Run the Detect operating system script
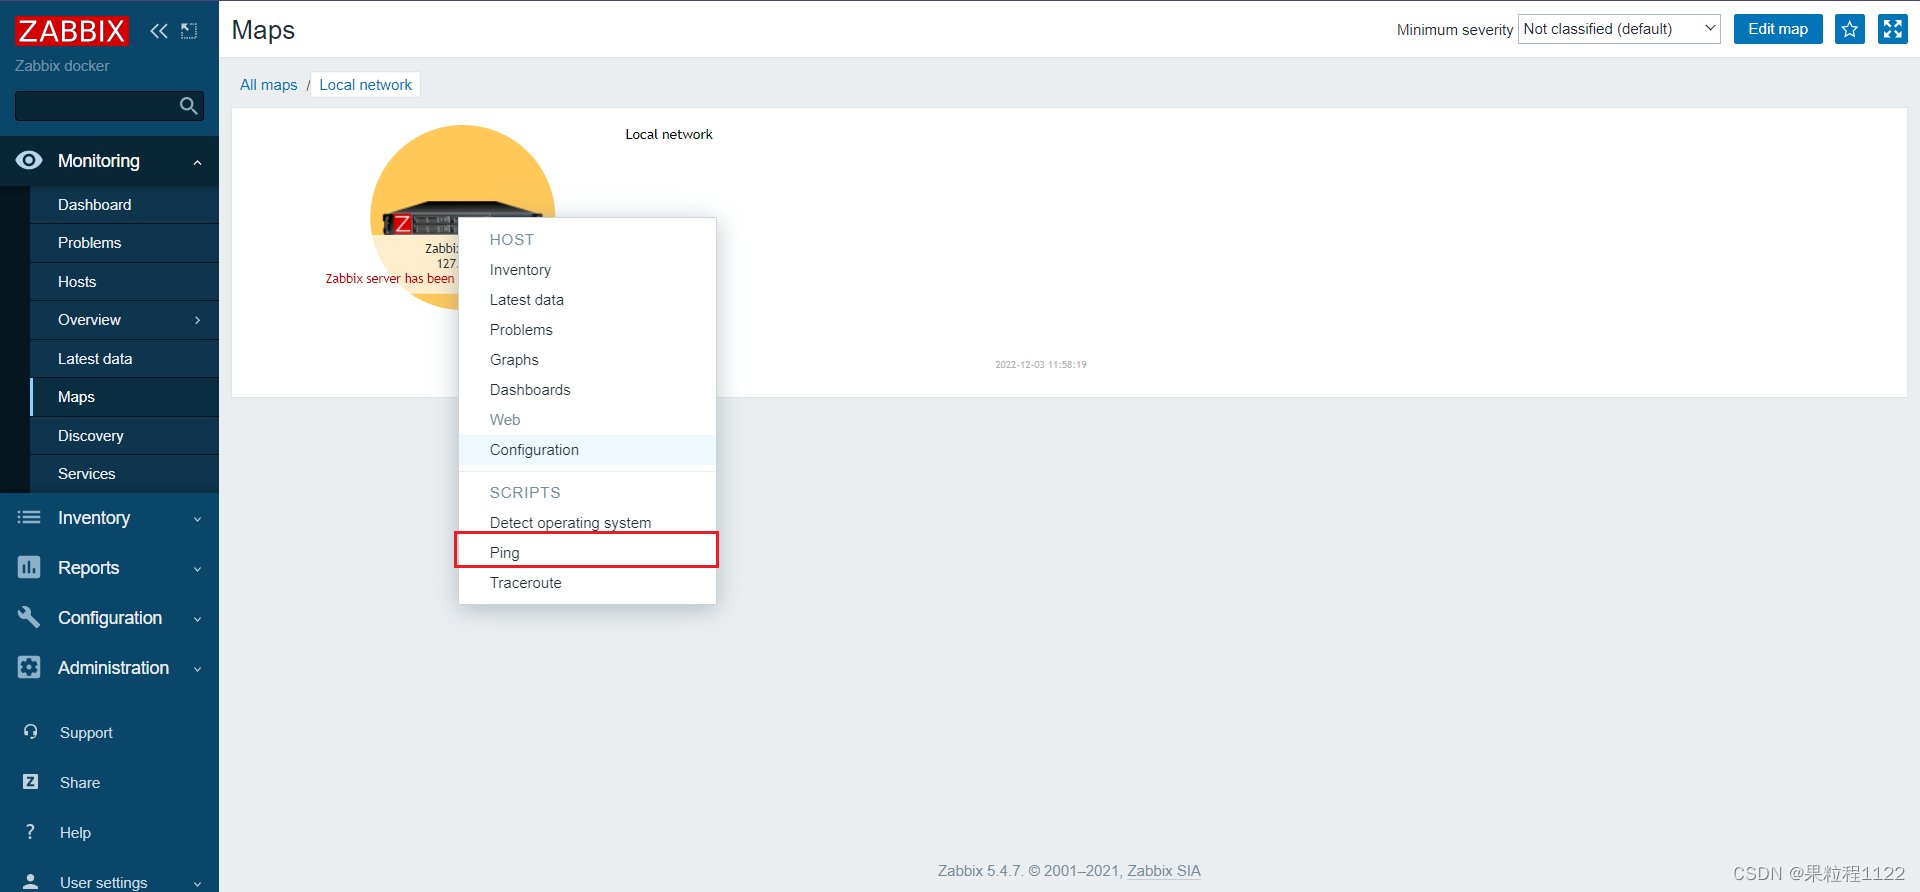 pos(587,522)
